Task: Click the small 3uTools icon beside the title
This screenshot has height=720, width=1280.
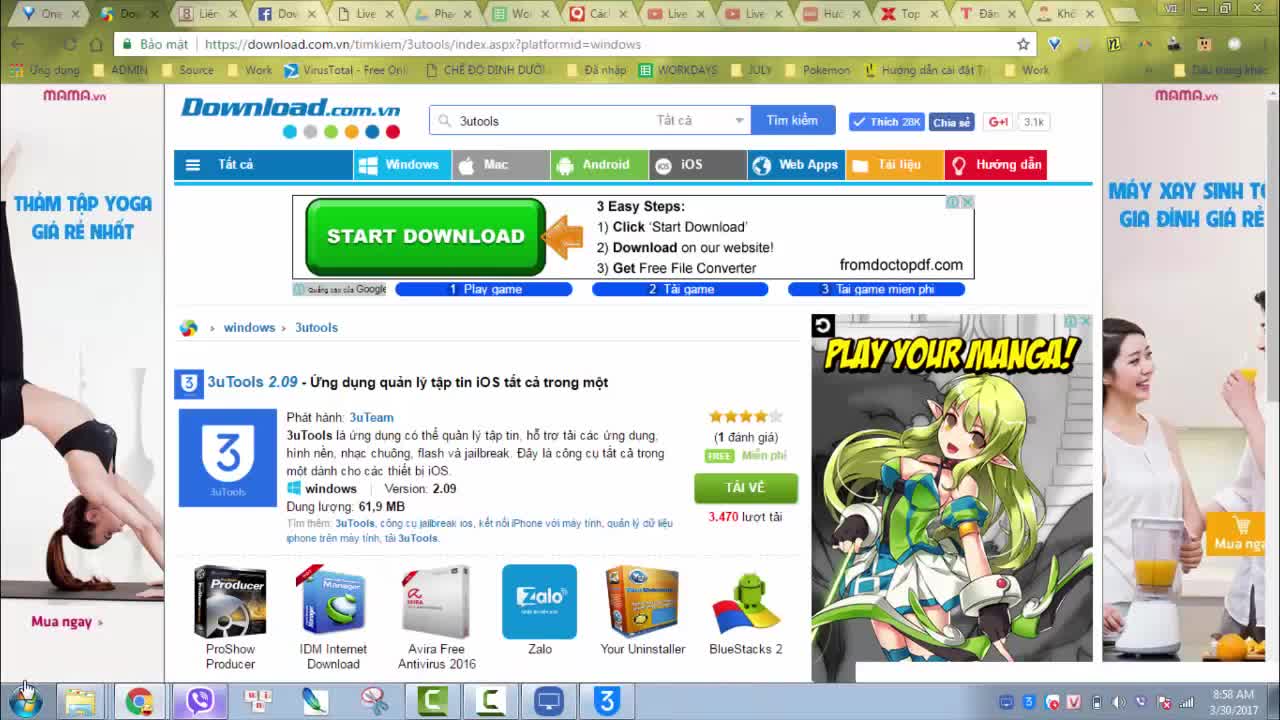Action: click(x=189, y=383)
